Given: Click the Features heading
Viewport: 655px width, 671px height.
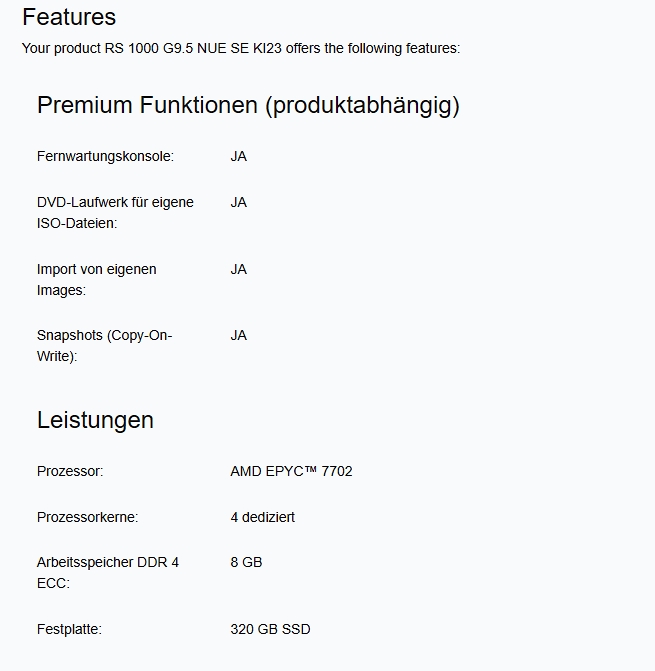Looking at the screenshot, I should click(69, 18).
